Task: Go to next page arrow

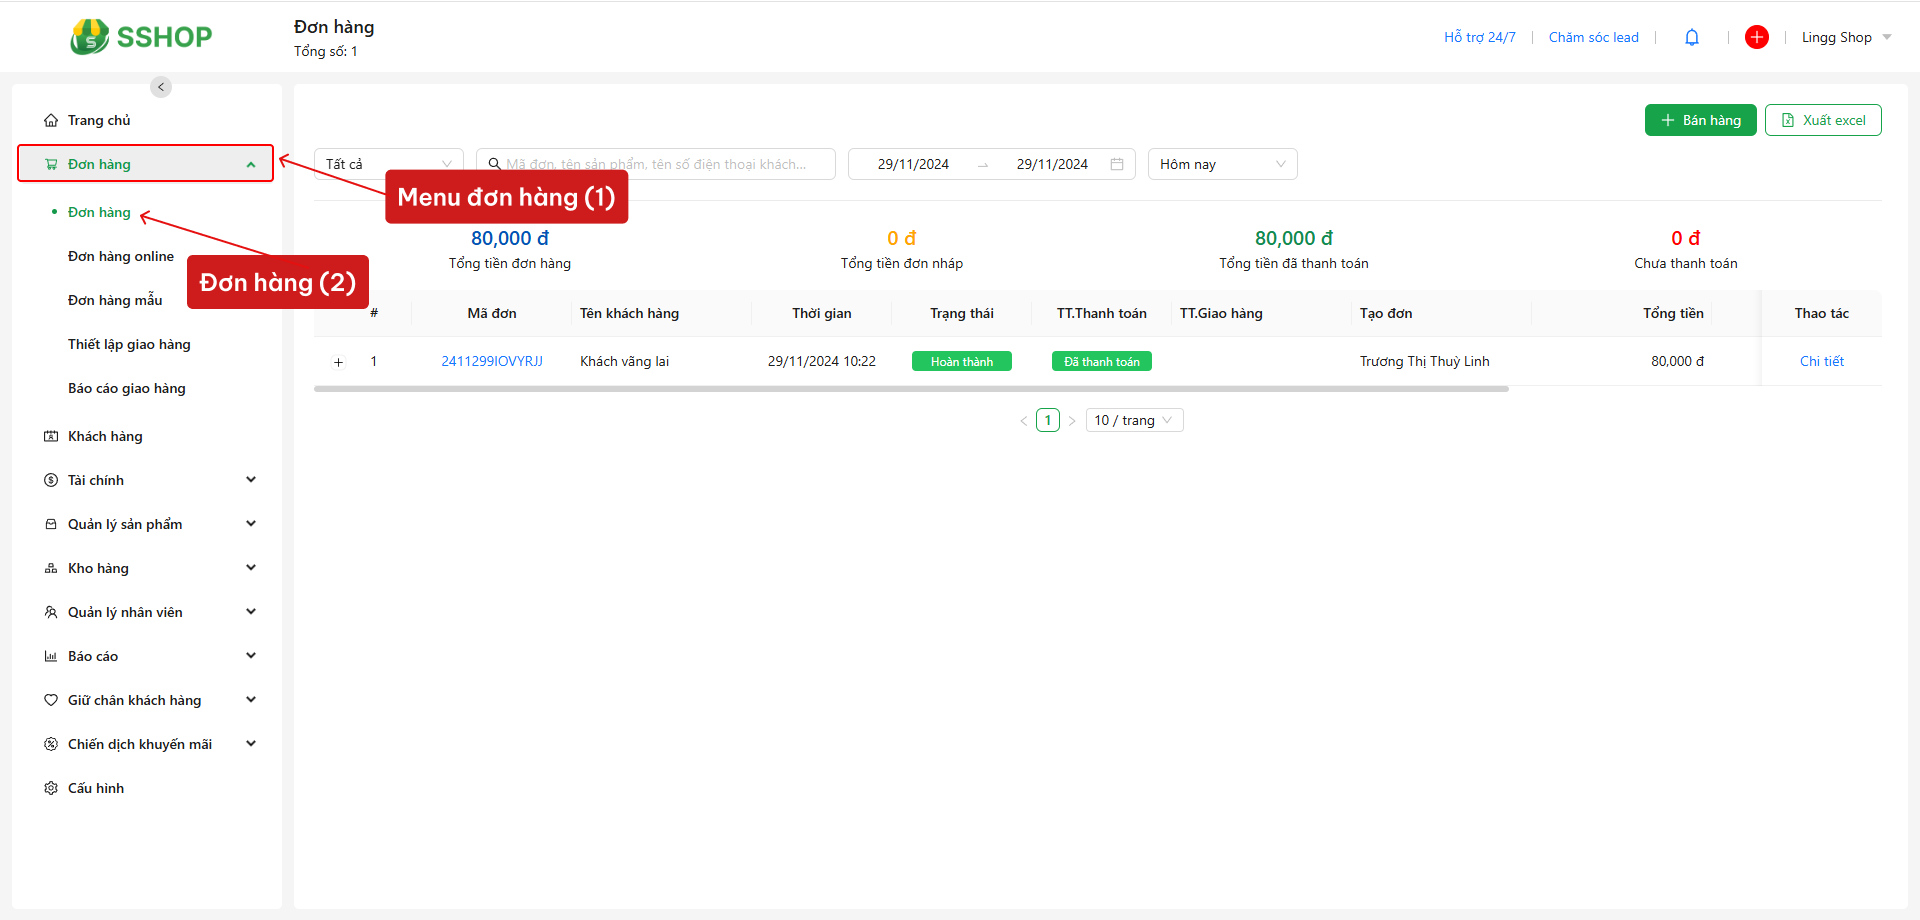Action: pos(1072,421)
